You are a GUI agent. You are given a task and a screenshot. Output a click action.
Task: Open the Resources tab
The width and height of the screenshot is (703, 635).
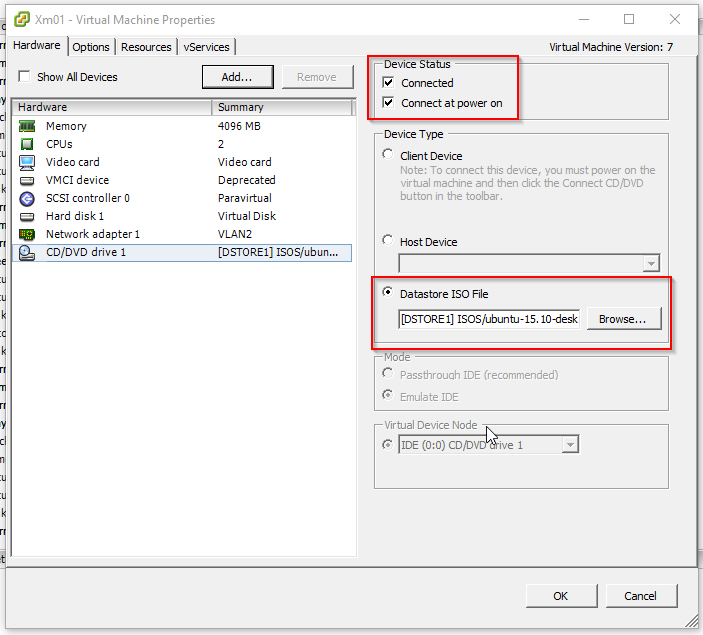pos(146,47)
